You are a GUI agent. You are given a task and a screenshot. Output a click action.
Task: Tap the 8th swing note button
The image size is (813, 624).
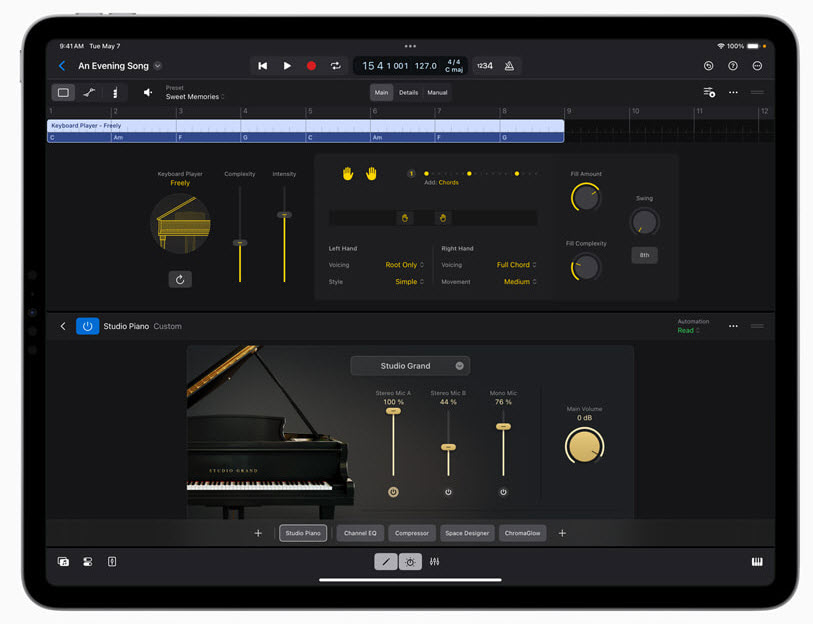[644, 255]
